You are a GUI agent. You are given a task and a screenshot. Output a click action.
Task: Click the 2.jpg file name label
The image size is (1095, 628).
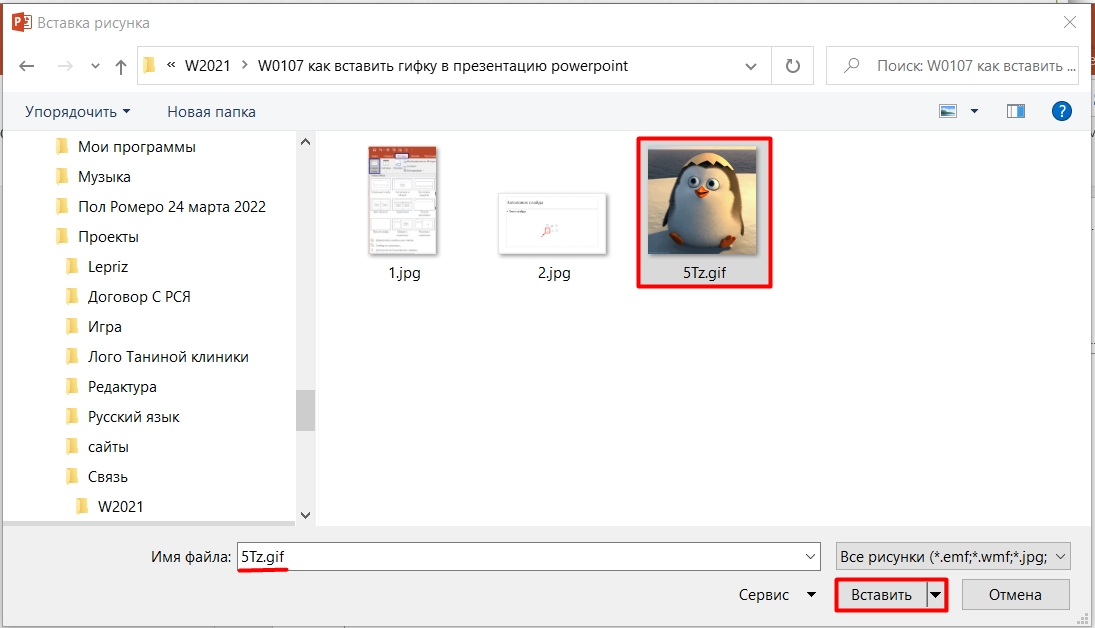tap(554, 273)
